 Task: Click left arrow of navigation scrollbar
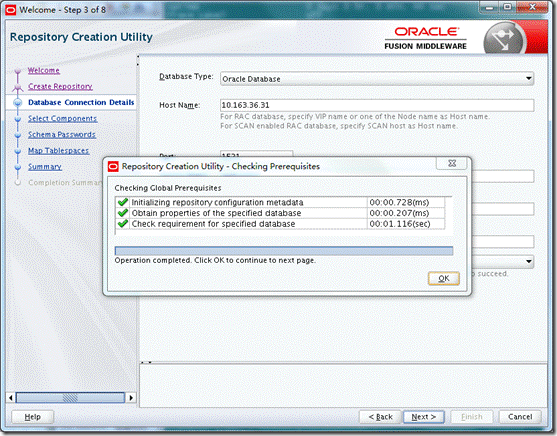pos(11,398)
